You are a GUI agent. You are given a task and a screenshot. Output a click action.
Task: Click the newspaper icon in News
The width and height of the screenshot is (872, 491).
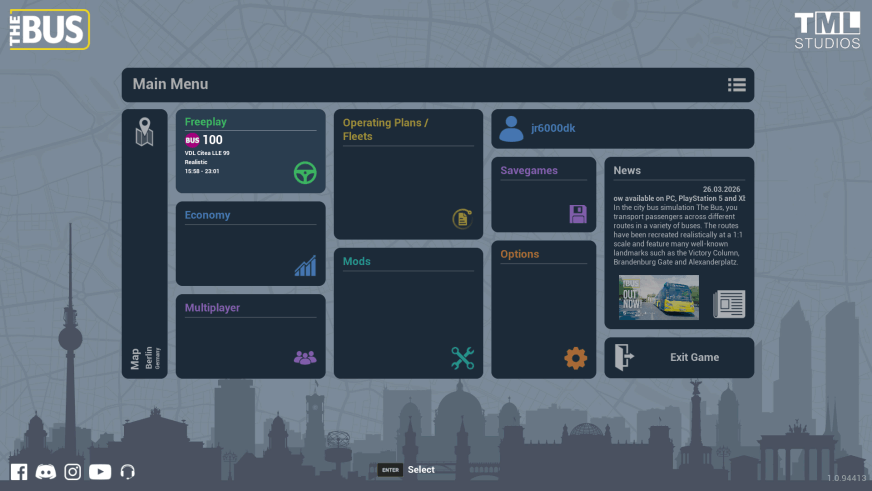[729, 304]
